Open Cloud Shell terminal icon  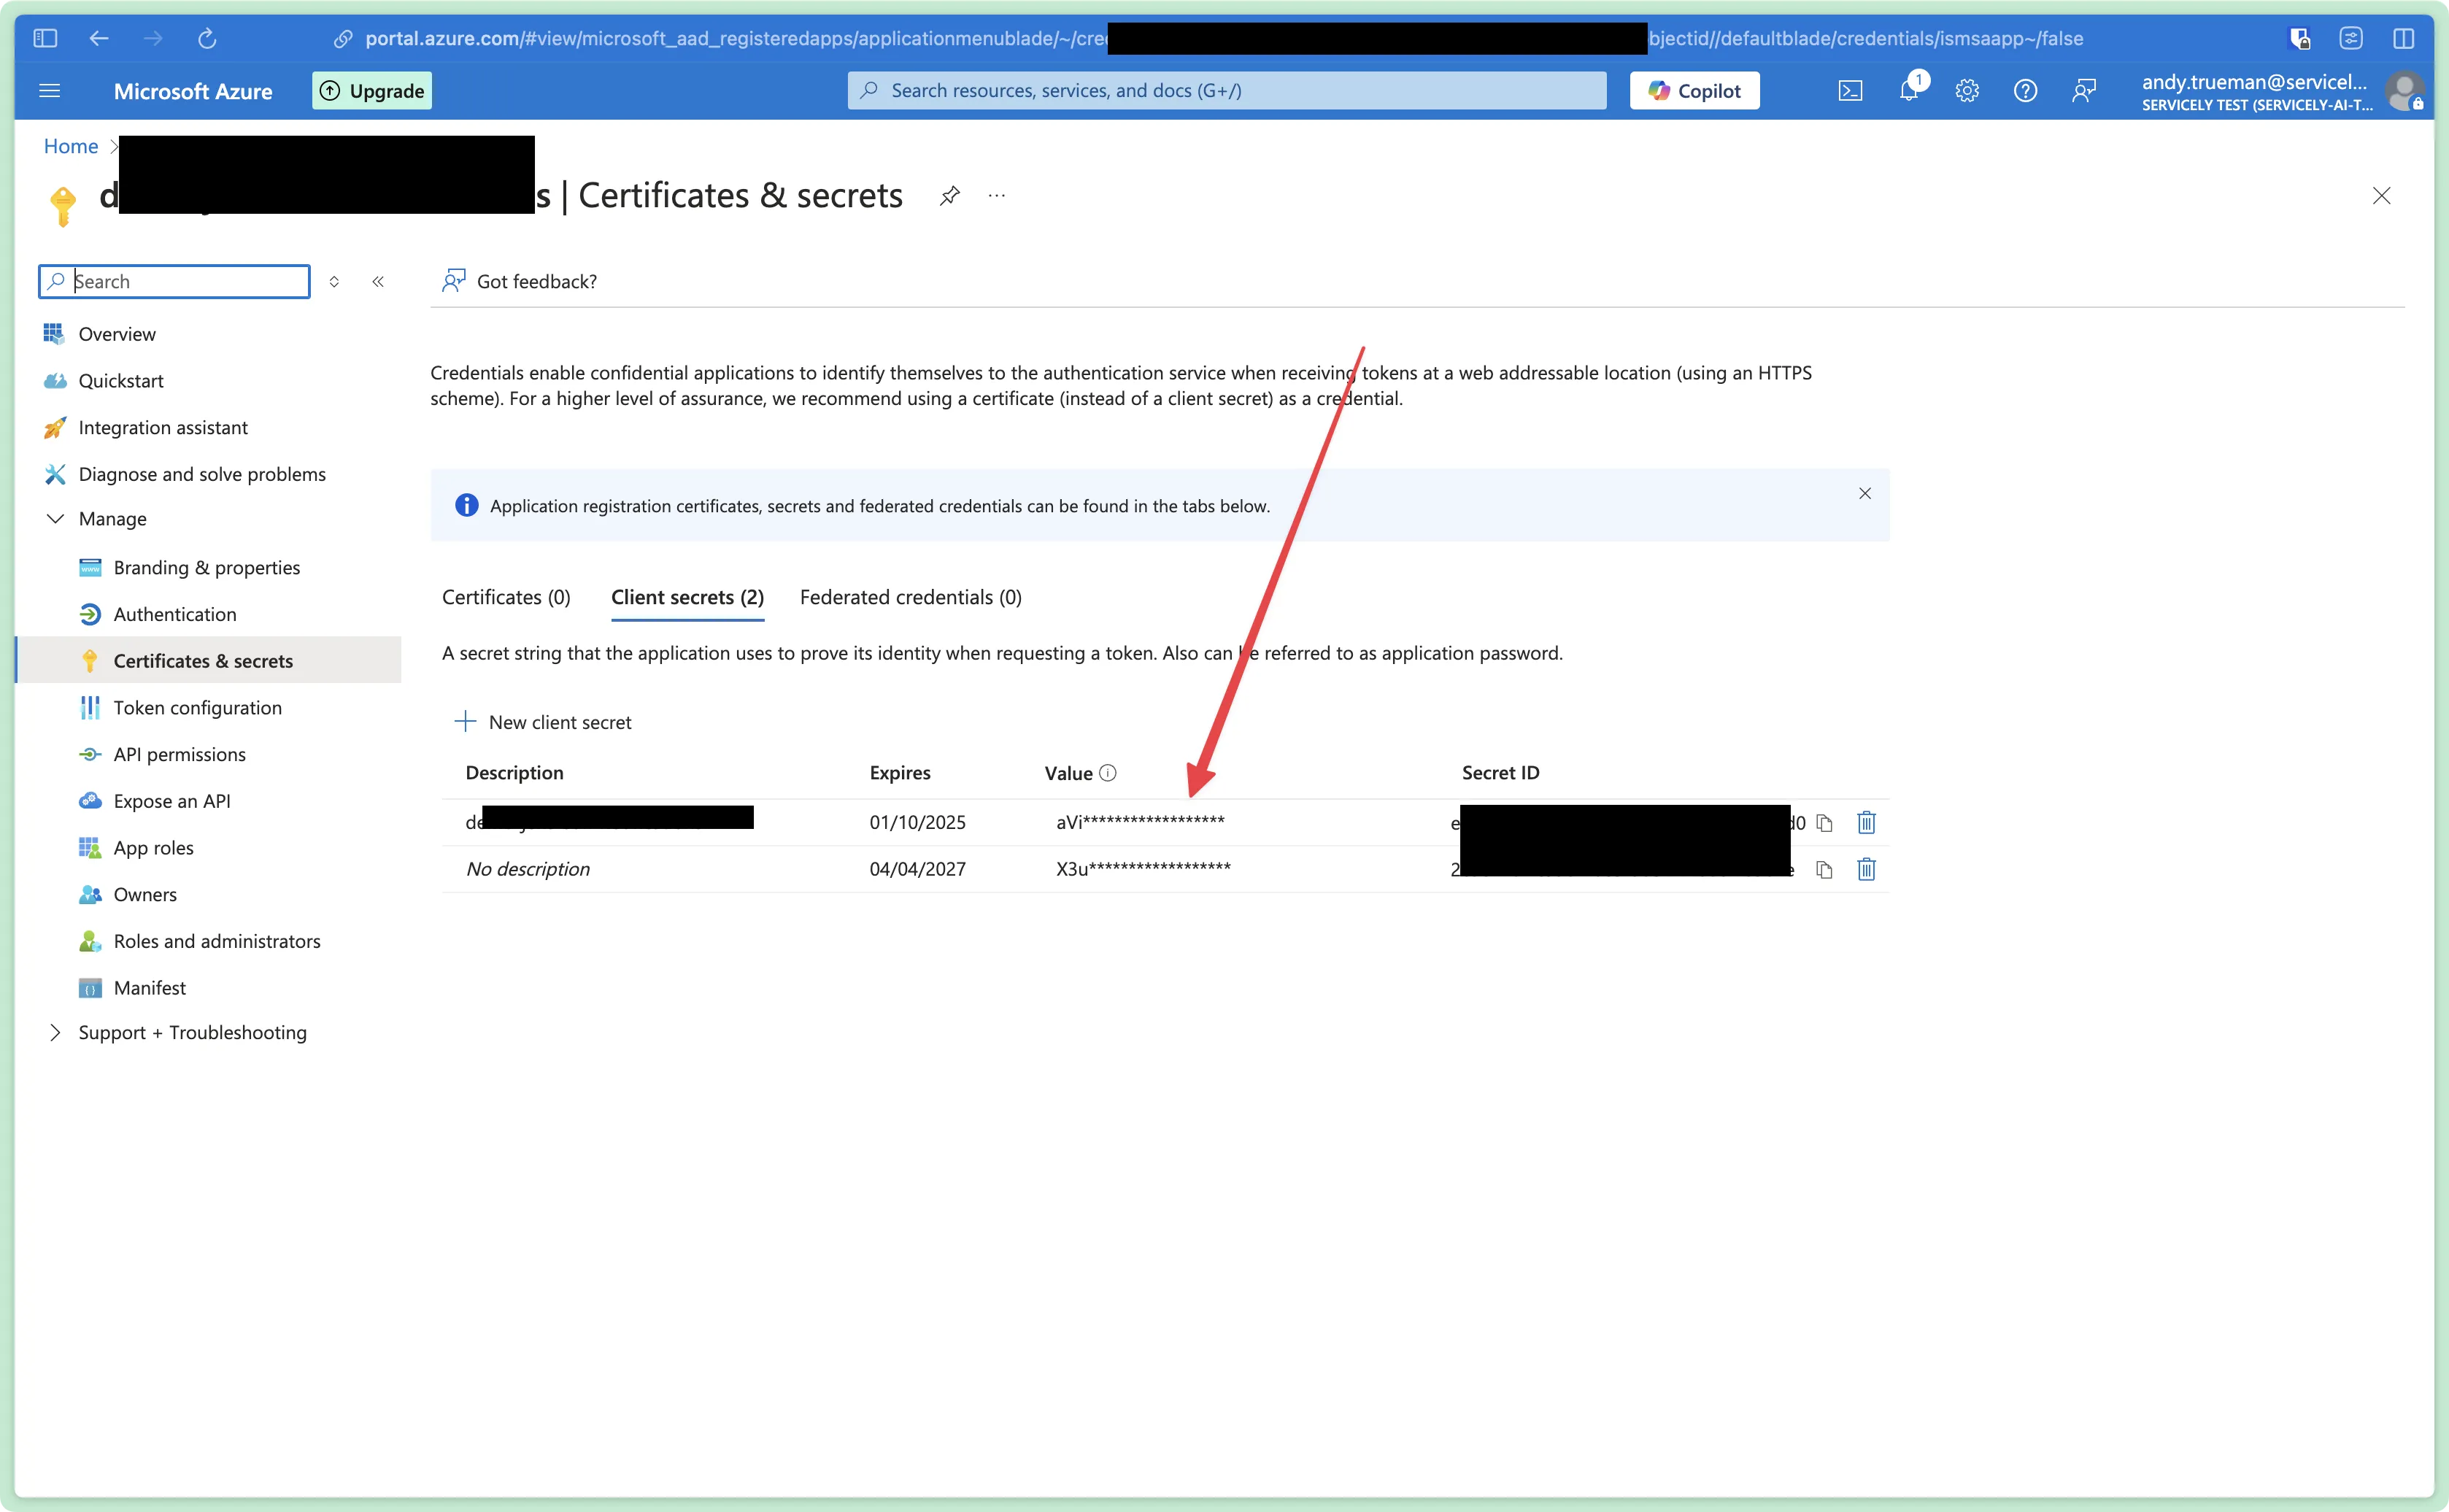pos(1850,91)
